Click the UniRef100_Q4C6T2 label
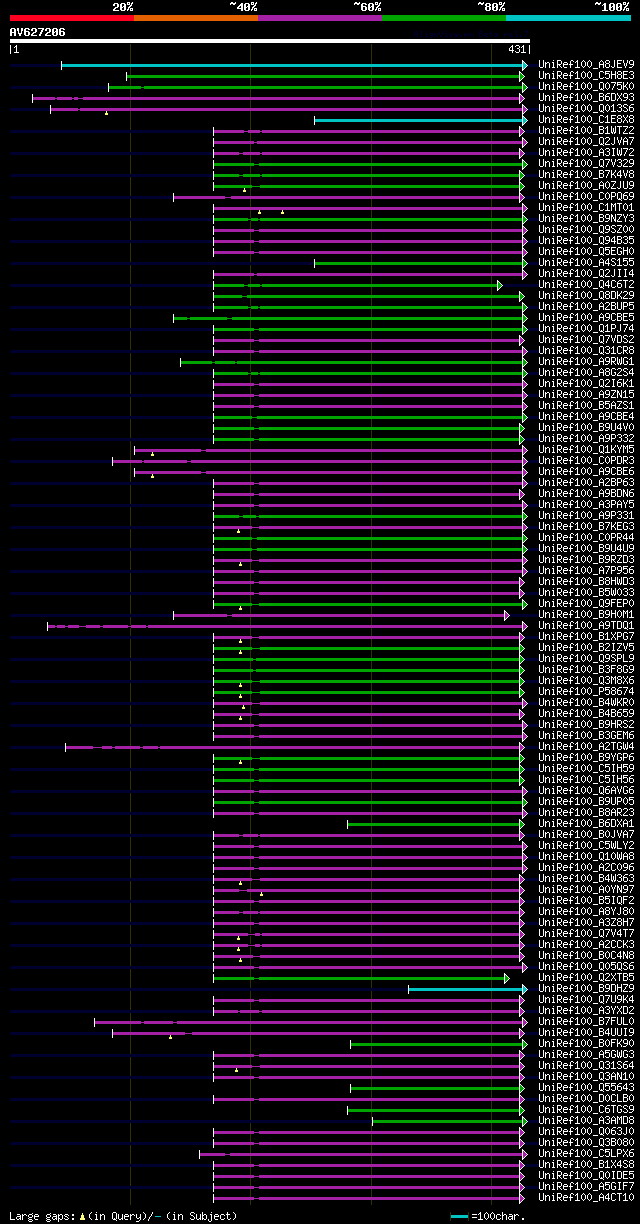 coord(586,285)
